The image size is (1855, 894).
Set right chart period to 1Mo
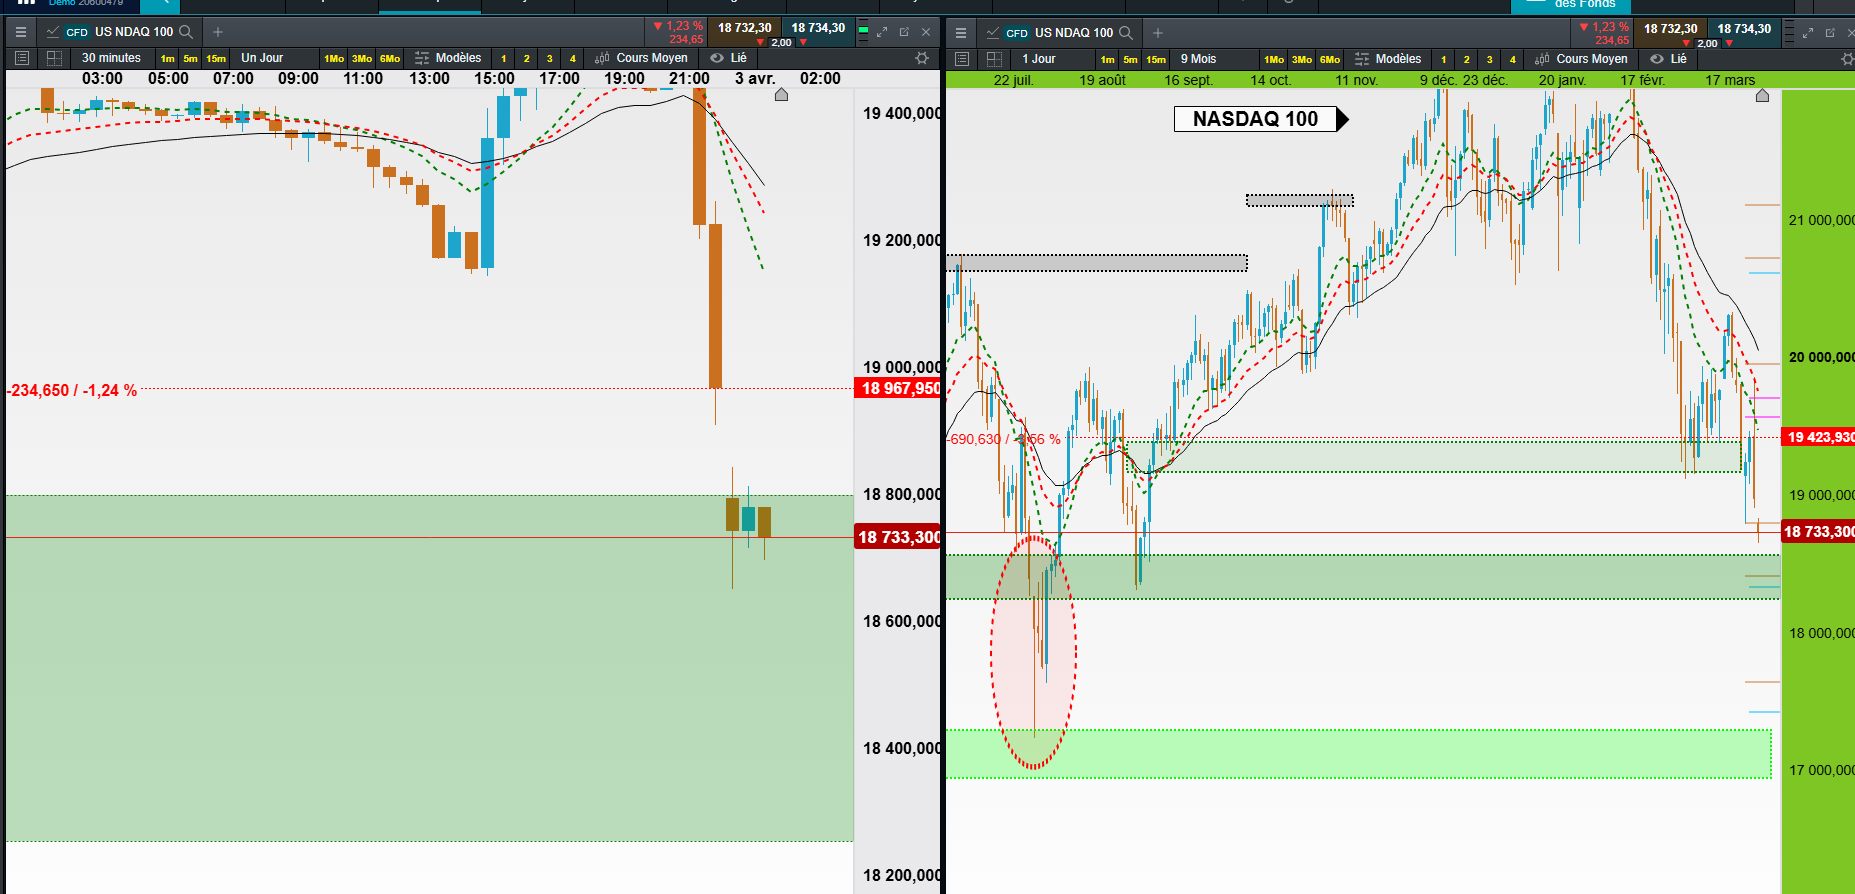tap(1274, 59)
